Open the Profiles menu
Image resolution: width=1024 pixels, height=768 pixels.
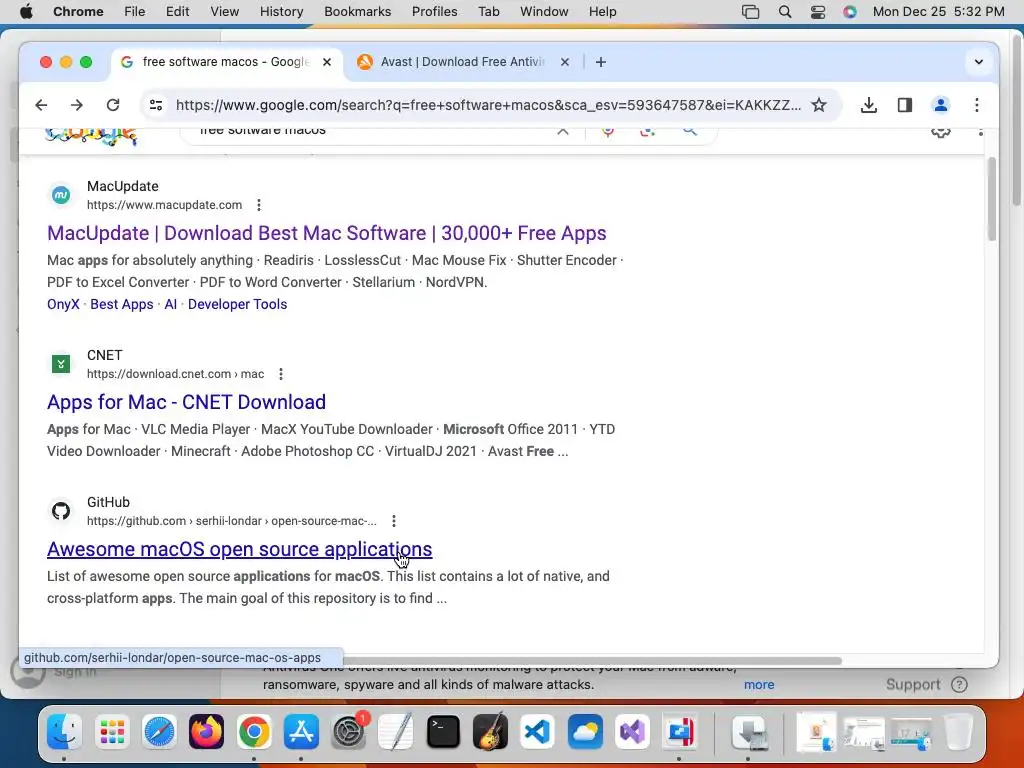pos(434,12)
